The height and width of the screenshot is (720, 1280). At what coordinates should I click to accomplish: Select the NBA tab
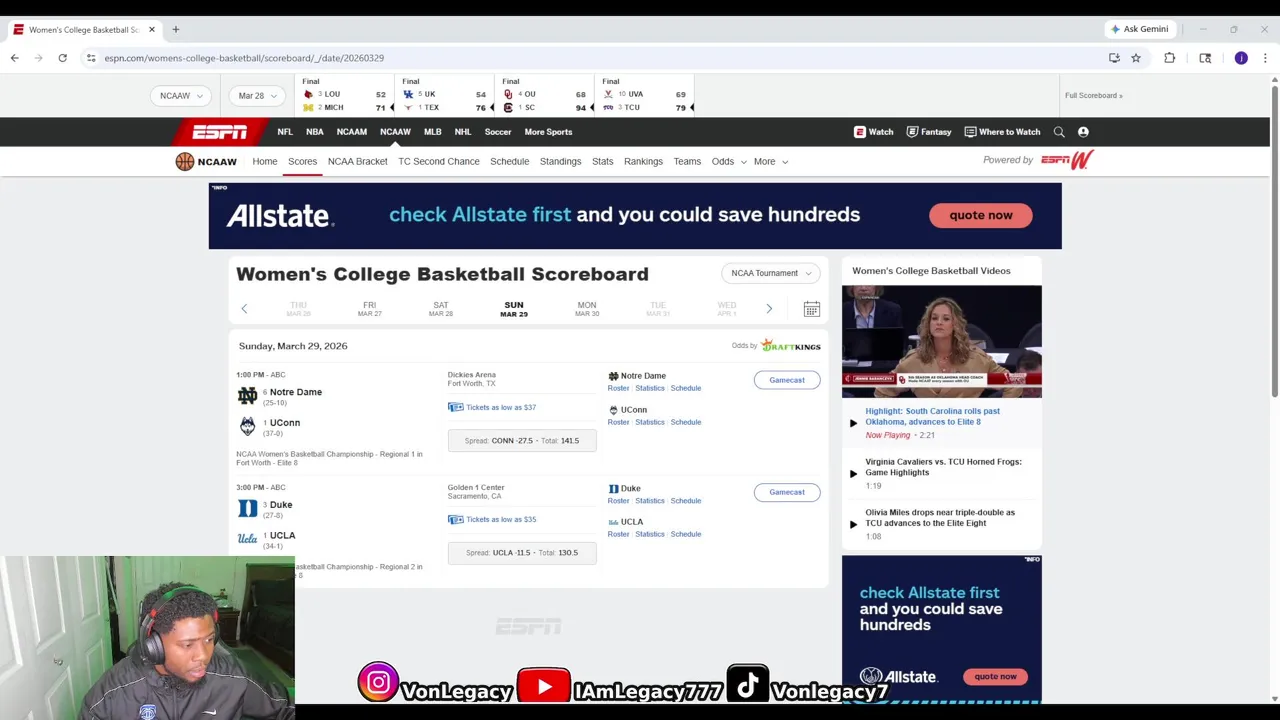point(315,132)
